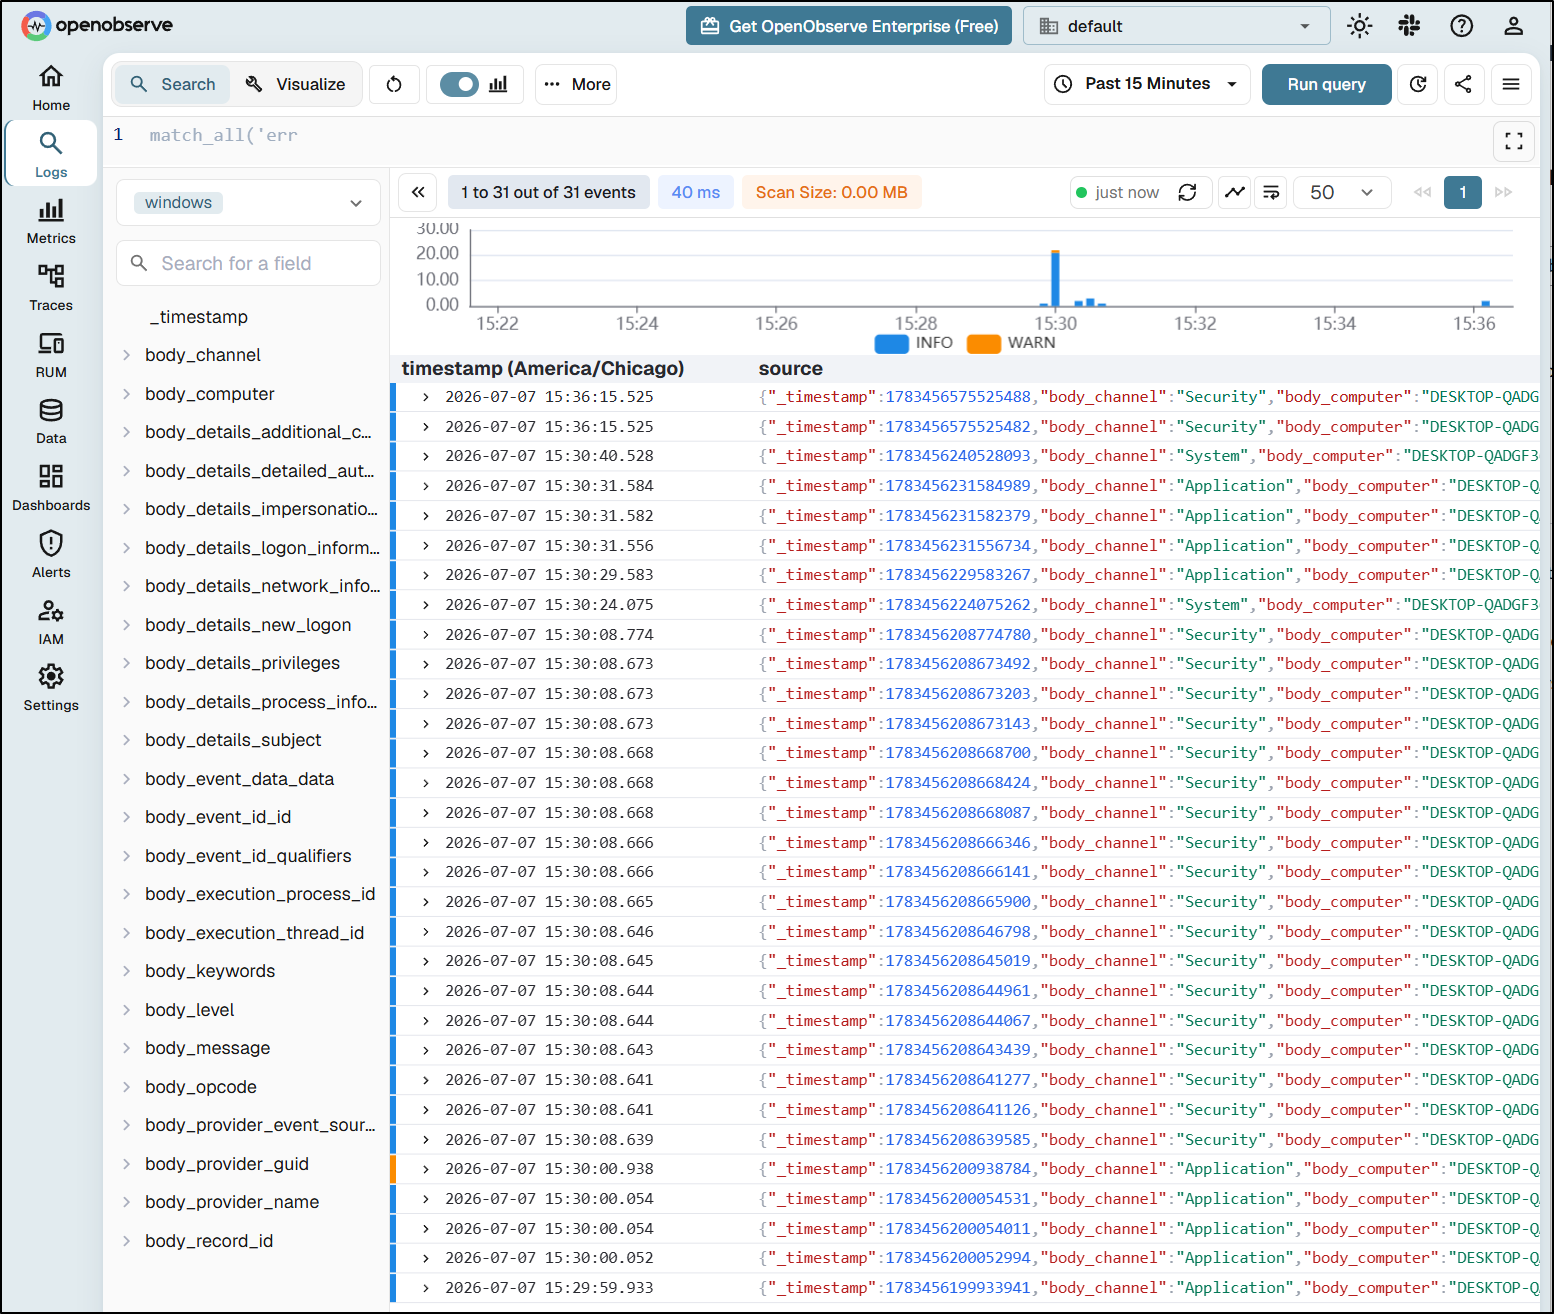Select the _timestamp field
This screenshot has width=1554, height=1314.
coord(199,317)
